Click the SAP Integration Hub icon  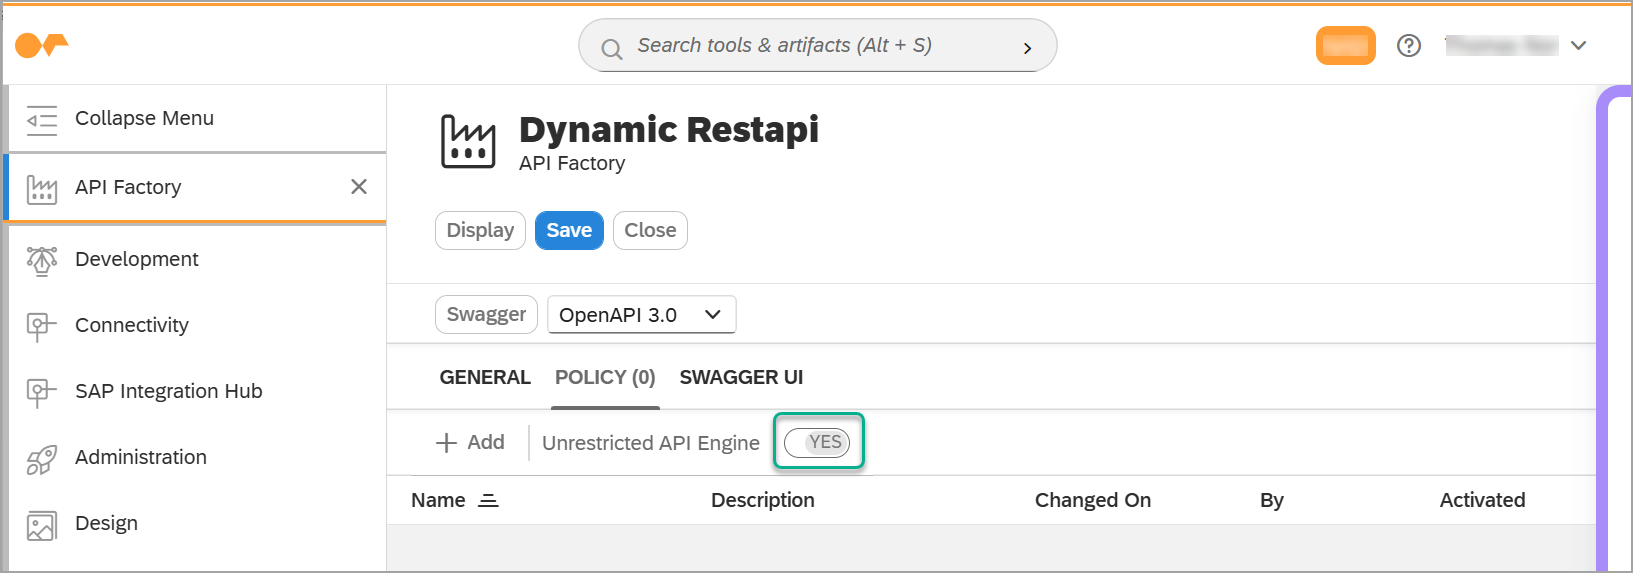click(42, 392)
